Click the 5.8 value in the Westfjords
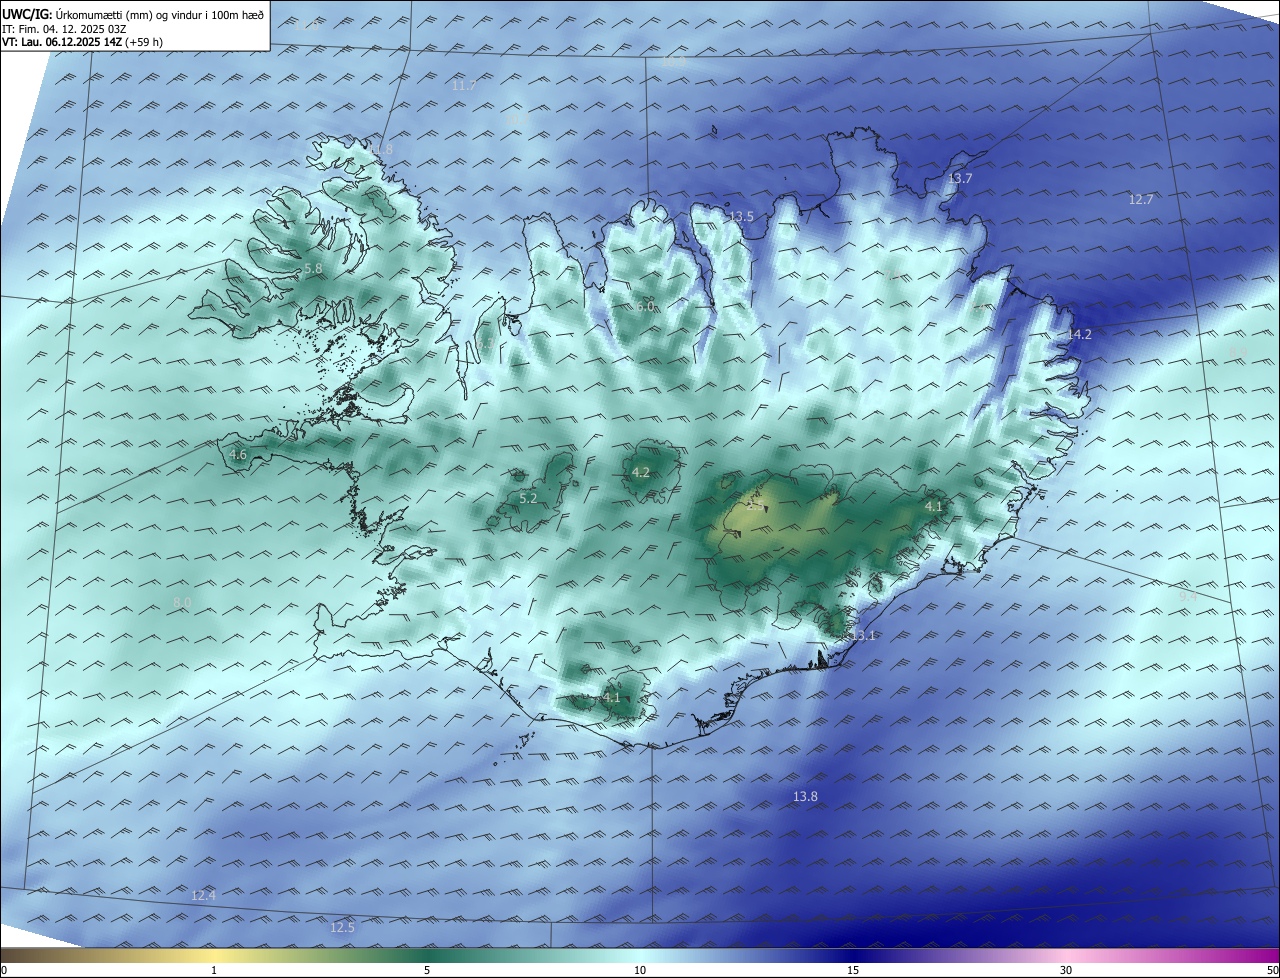 [x=313, y=269]
